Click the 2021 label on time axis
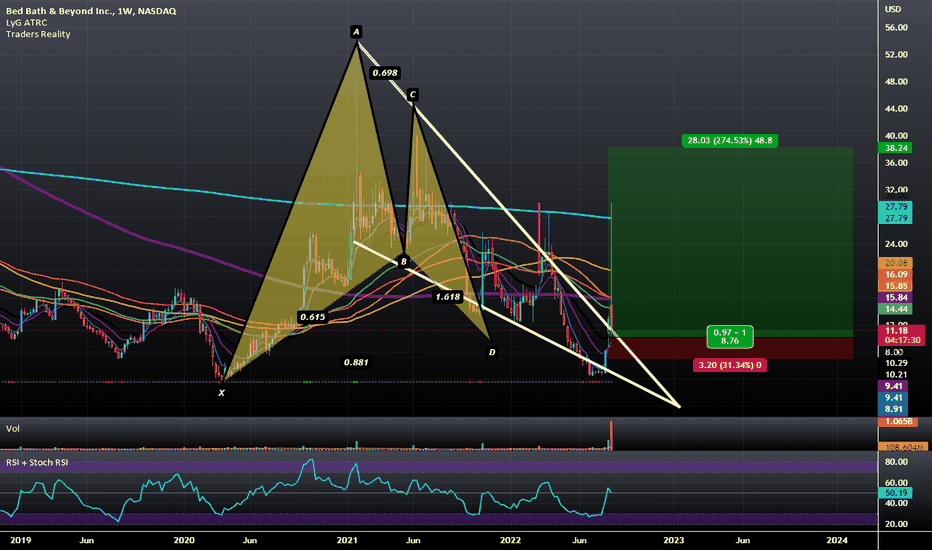Image resolution: width=932 pixels, height=550 pixels. point(347,540)
